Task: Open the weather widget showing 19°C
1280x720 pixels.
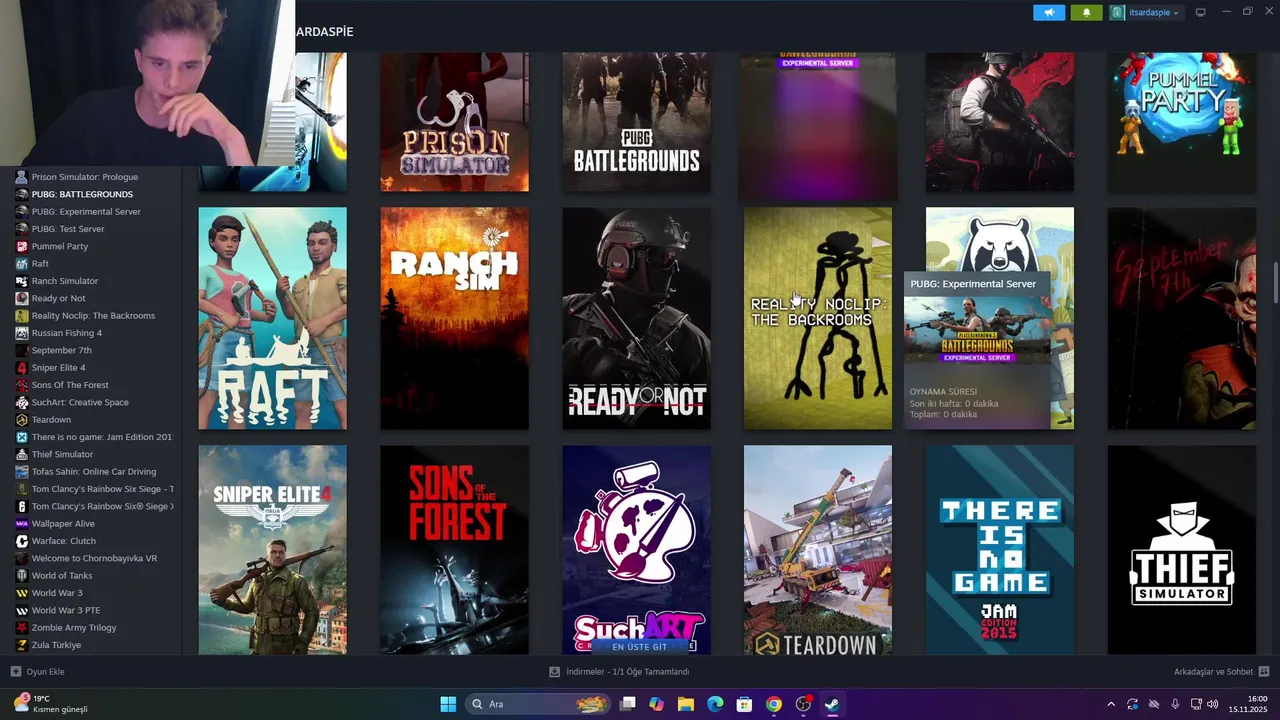Action: click(50, 704)
